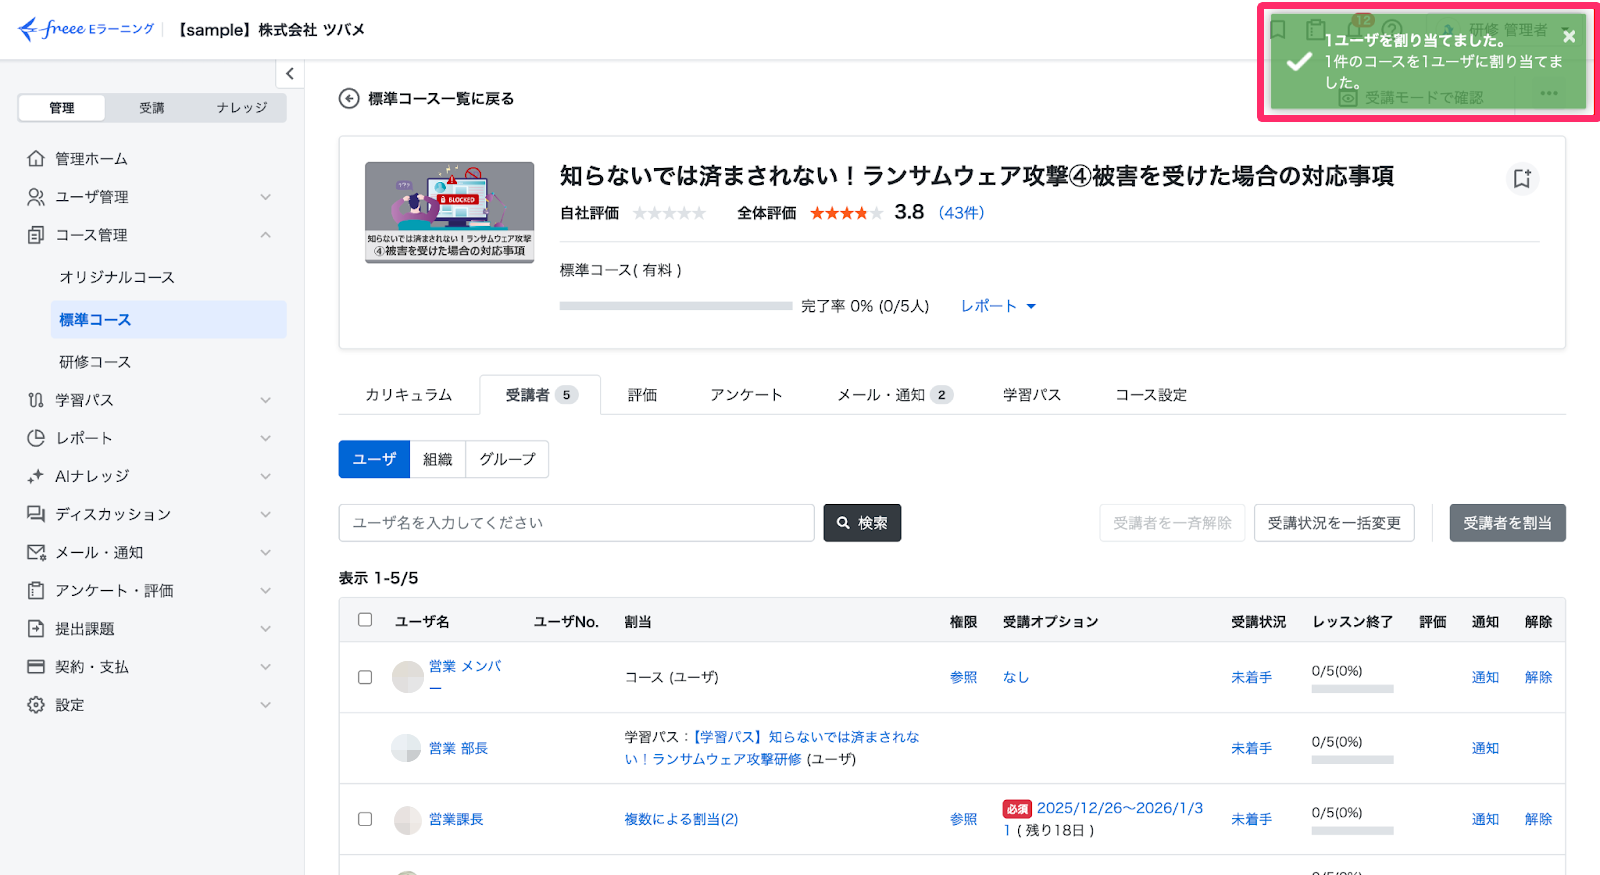The width and height of the screenshot is (1600, 875).
Task: Open the コース設定 tab
Action: 1151,395
